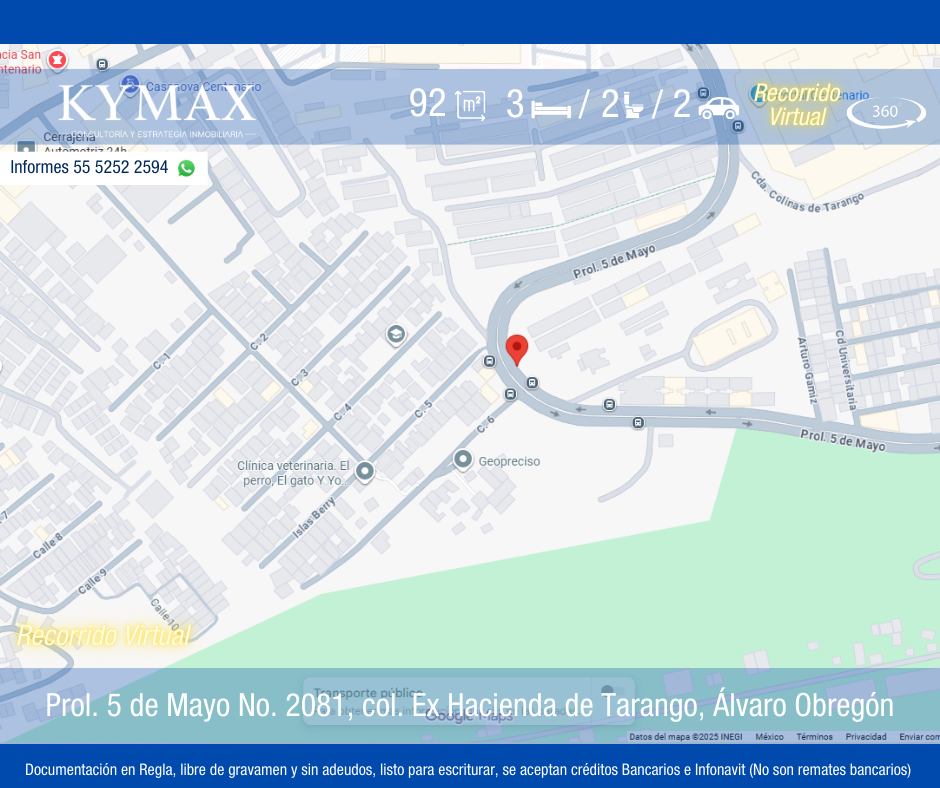Select bus stop icon left of Farmacia pharmacy marker
Viewport: 940px width, 788px height.
pyautogui.click(x=103, y=64)
